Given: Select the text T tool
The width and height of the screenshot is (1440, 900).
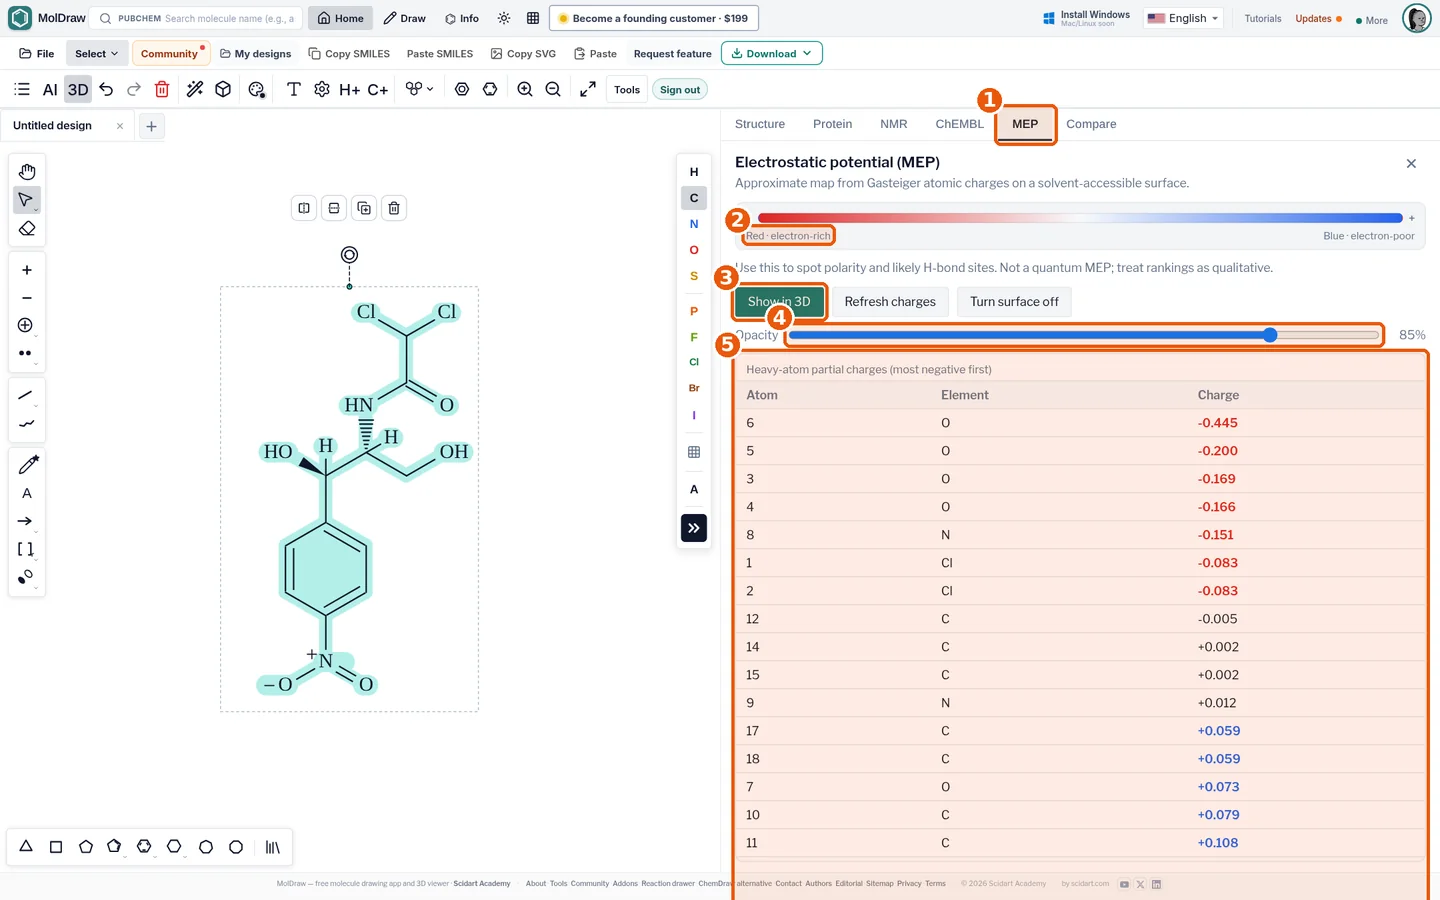Looking at the screenshot, I should [x=294, y=90].
